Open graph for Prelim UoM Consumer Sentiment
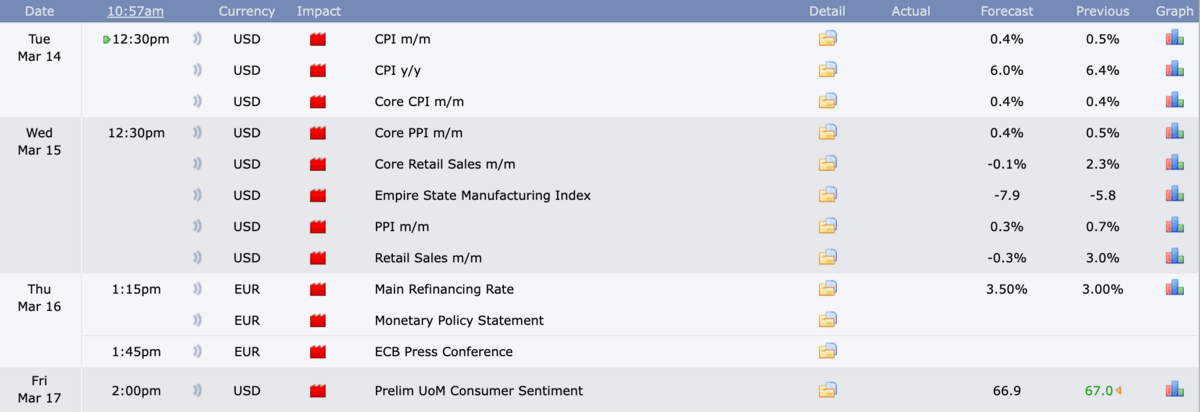The image size is (1200, 412). pos(1174,390)
